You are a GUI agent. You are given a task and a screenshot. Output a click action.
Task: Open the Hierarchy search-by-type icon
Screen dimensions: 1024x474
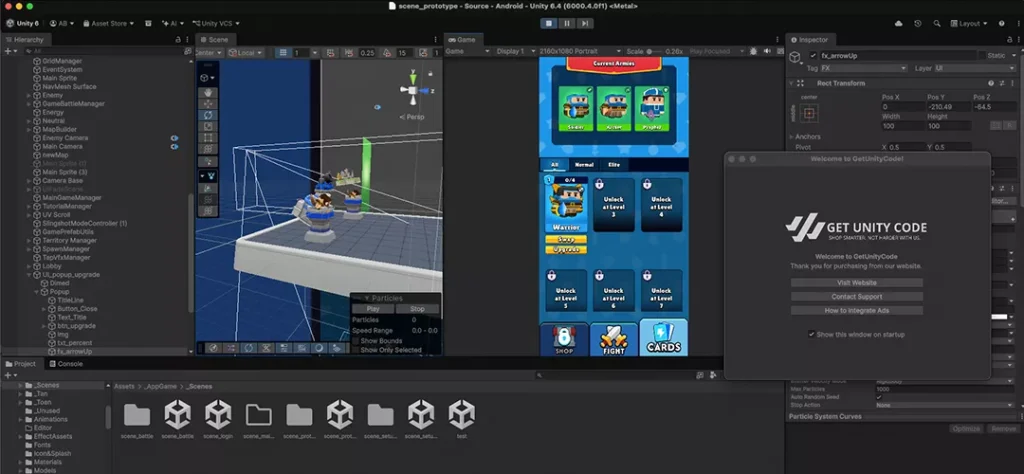click(189, 51)
